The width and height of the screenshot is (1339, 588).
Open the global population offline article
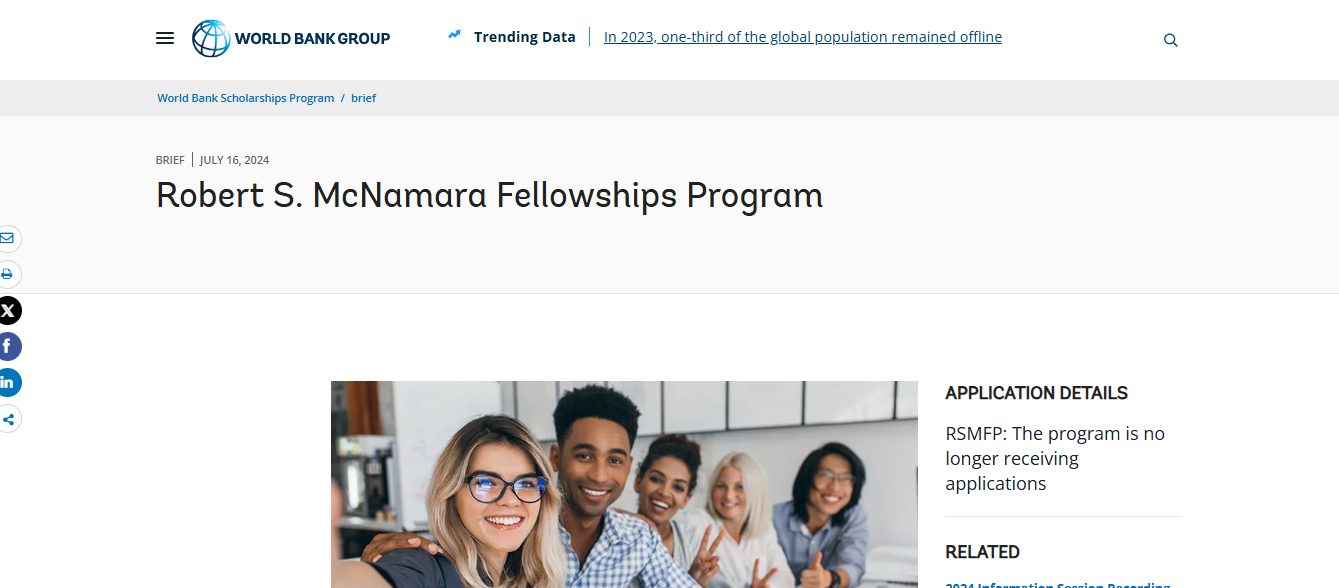pos(803,36)
